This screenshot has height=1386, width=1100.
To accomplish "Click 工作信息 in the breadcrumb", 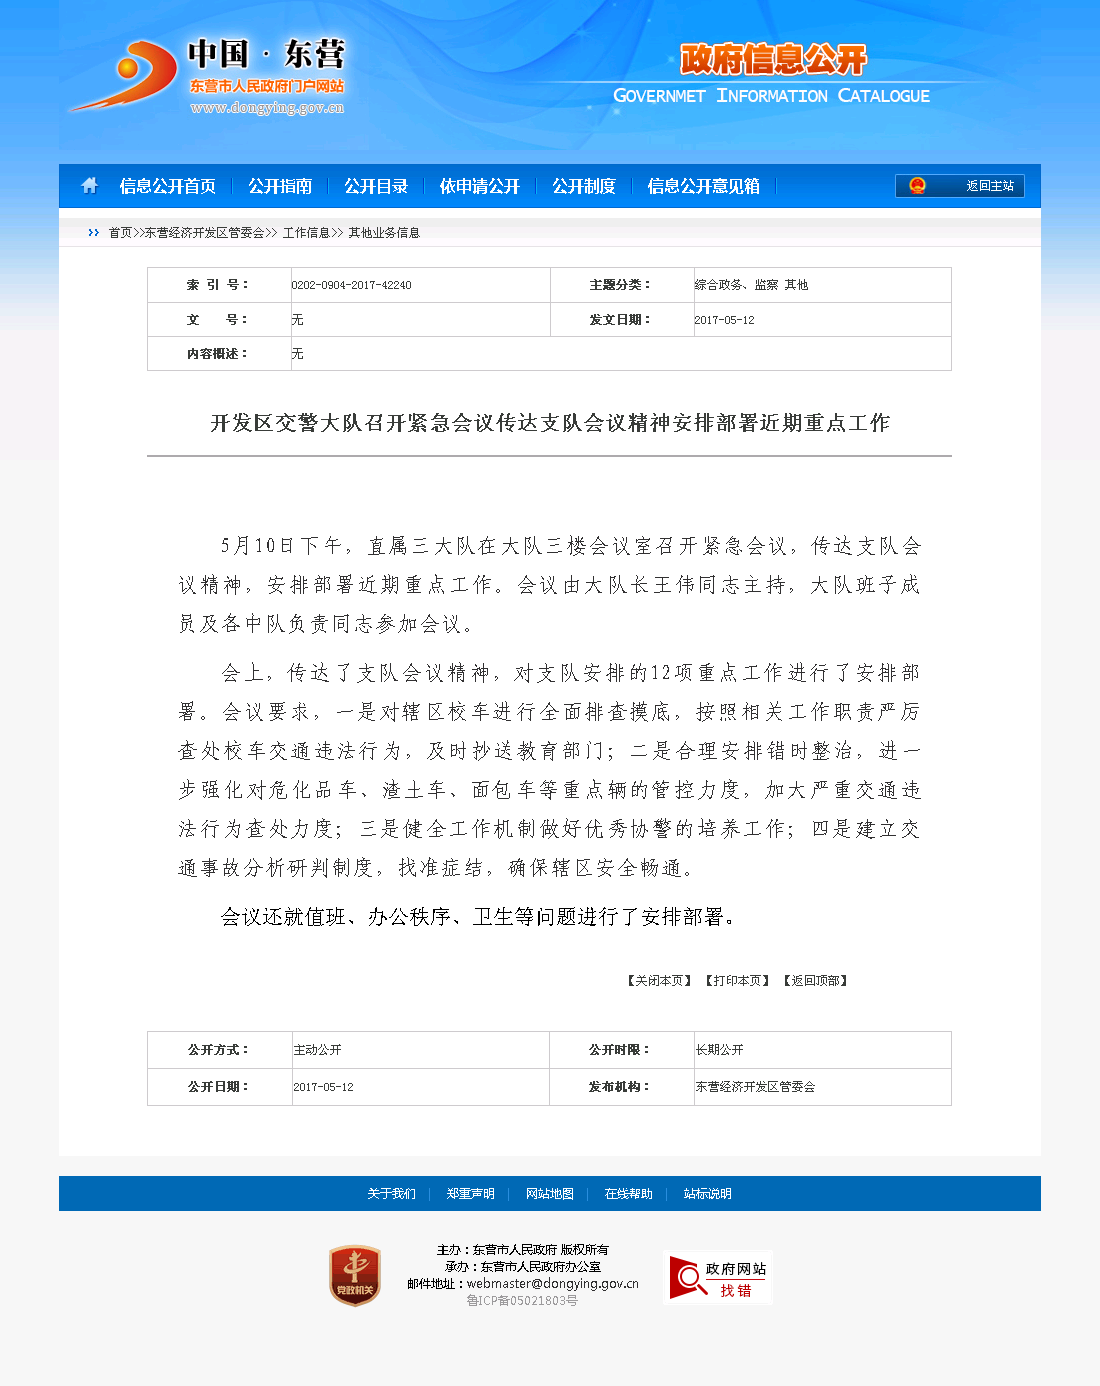I will 306,233.
